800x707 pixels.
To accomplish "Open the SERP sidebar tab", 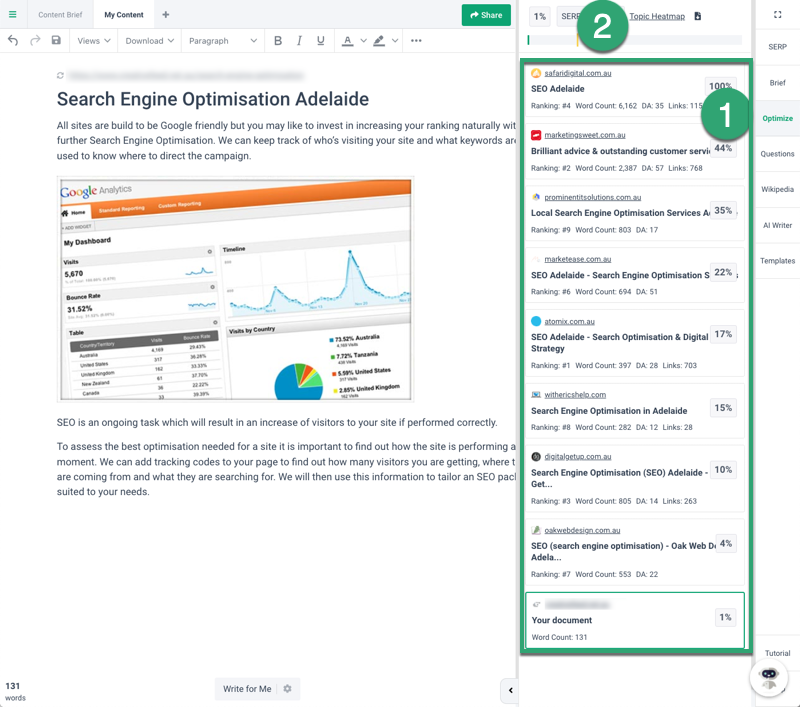I will pyautogui.click(x=778, y=47).
